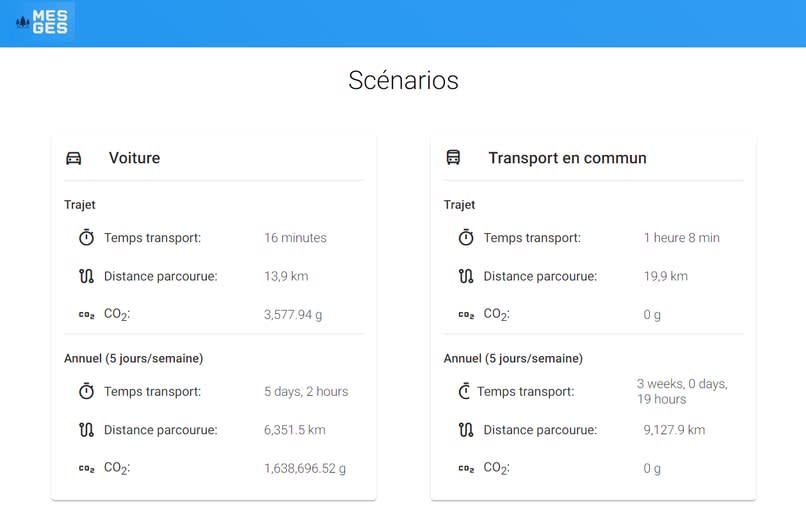Click the MES GES logo in header
Image resolution: width=806 pixels, height=513 pixels.
click(x=42, y=22)
